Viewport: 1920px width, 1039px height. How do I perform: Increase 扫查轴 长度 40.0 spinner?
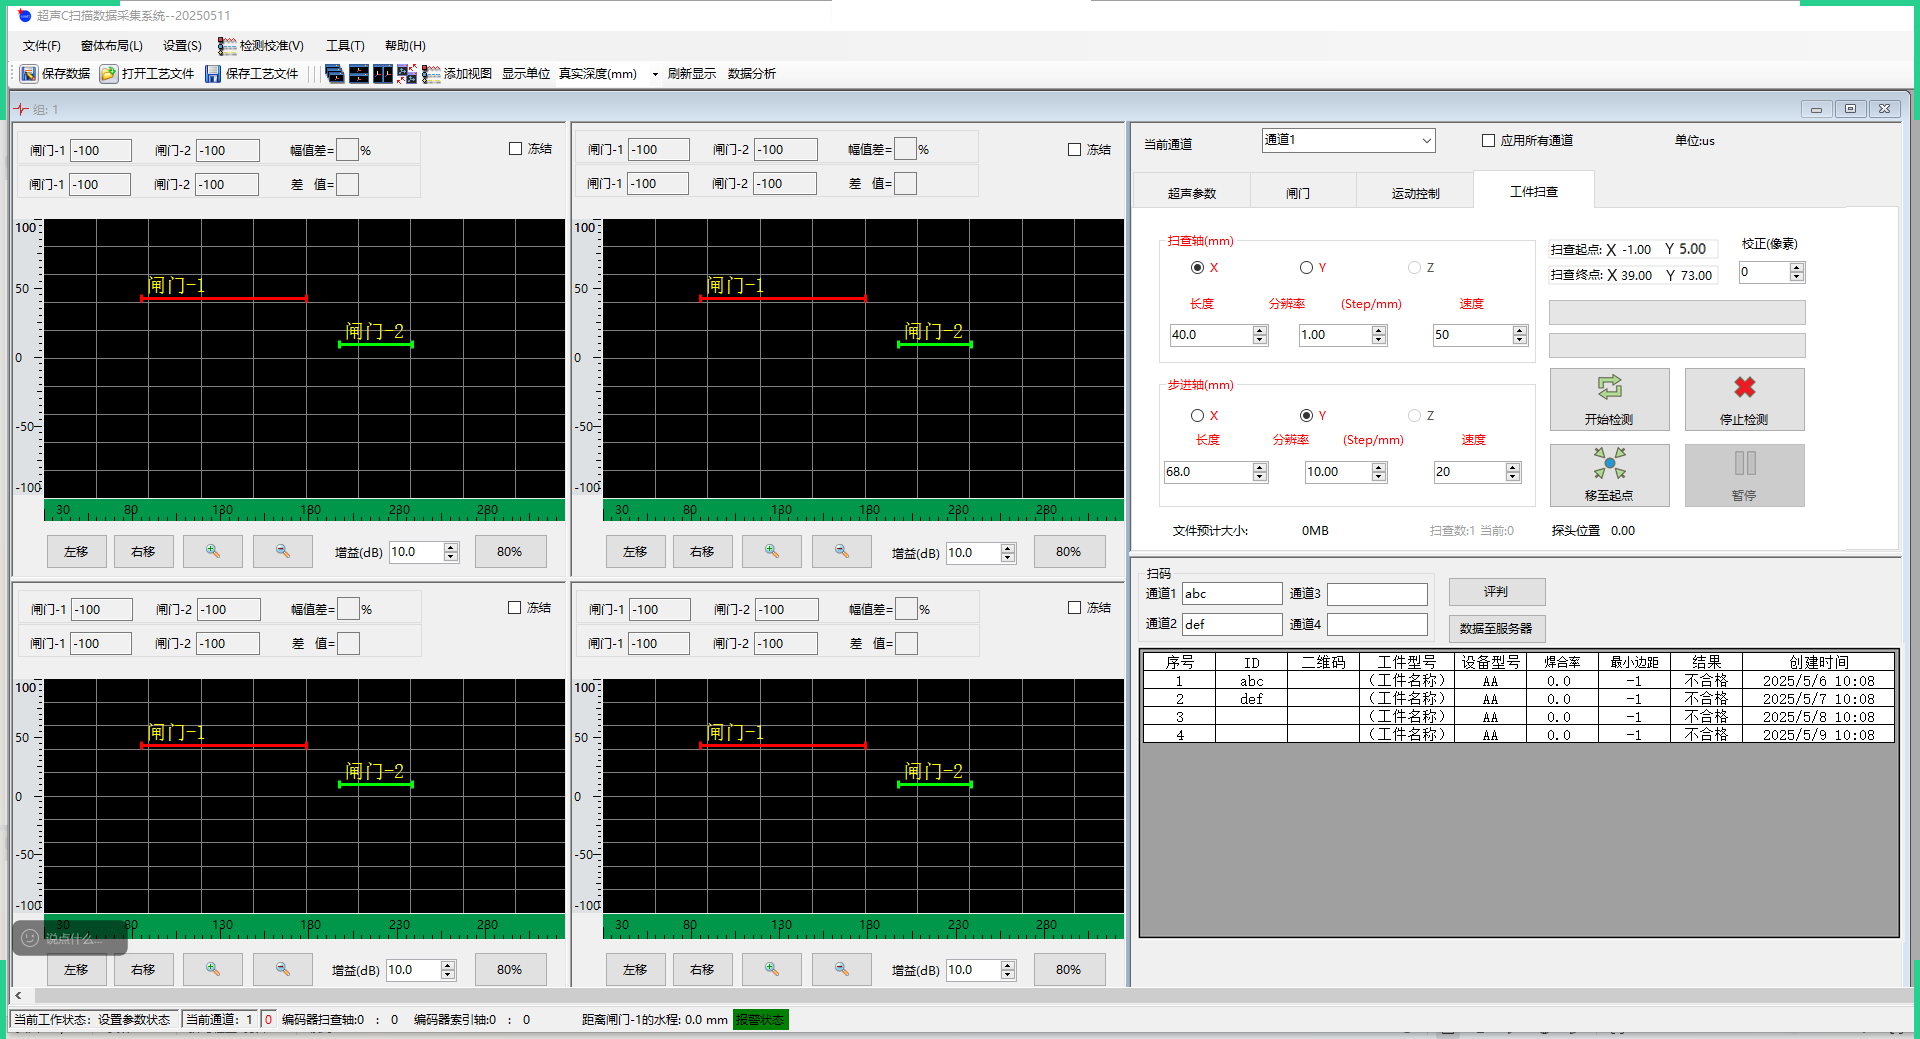click(1260, 330)
